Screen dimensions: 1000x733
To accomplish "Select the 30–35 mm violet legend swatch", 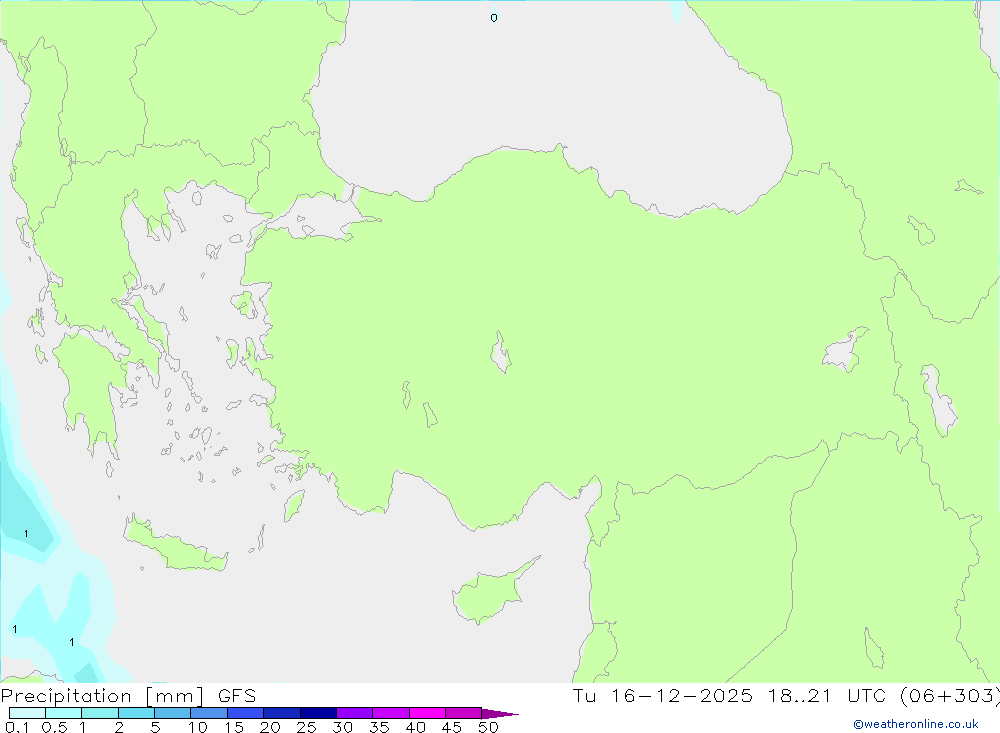I will click(354, 713).
